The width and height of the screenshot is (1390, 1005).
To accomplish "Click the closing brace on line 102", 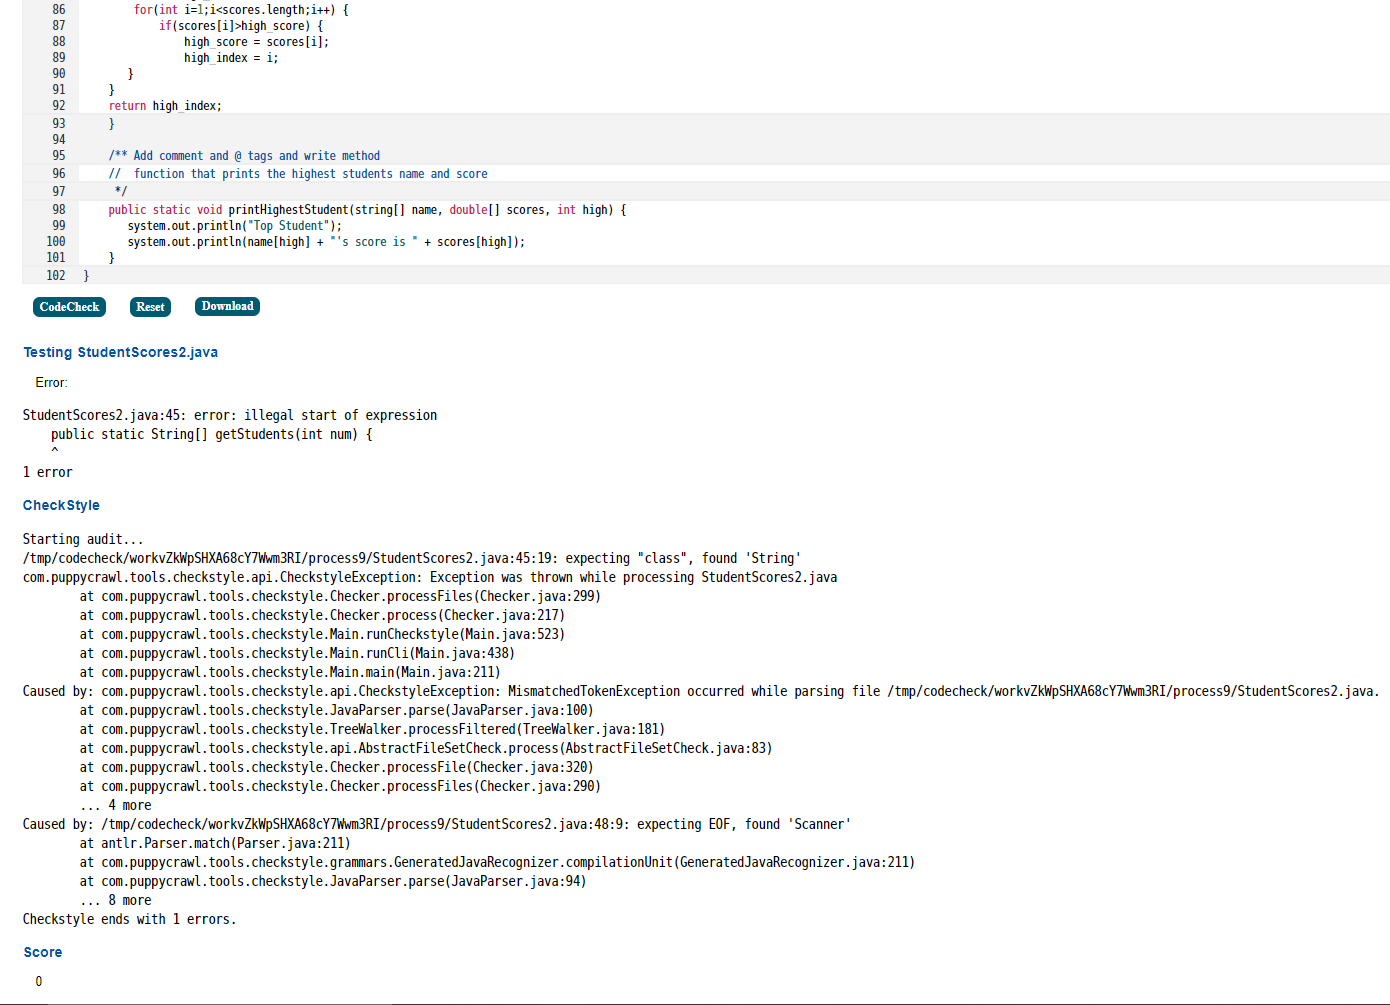I will click(86, 275).
